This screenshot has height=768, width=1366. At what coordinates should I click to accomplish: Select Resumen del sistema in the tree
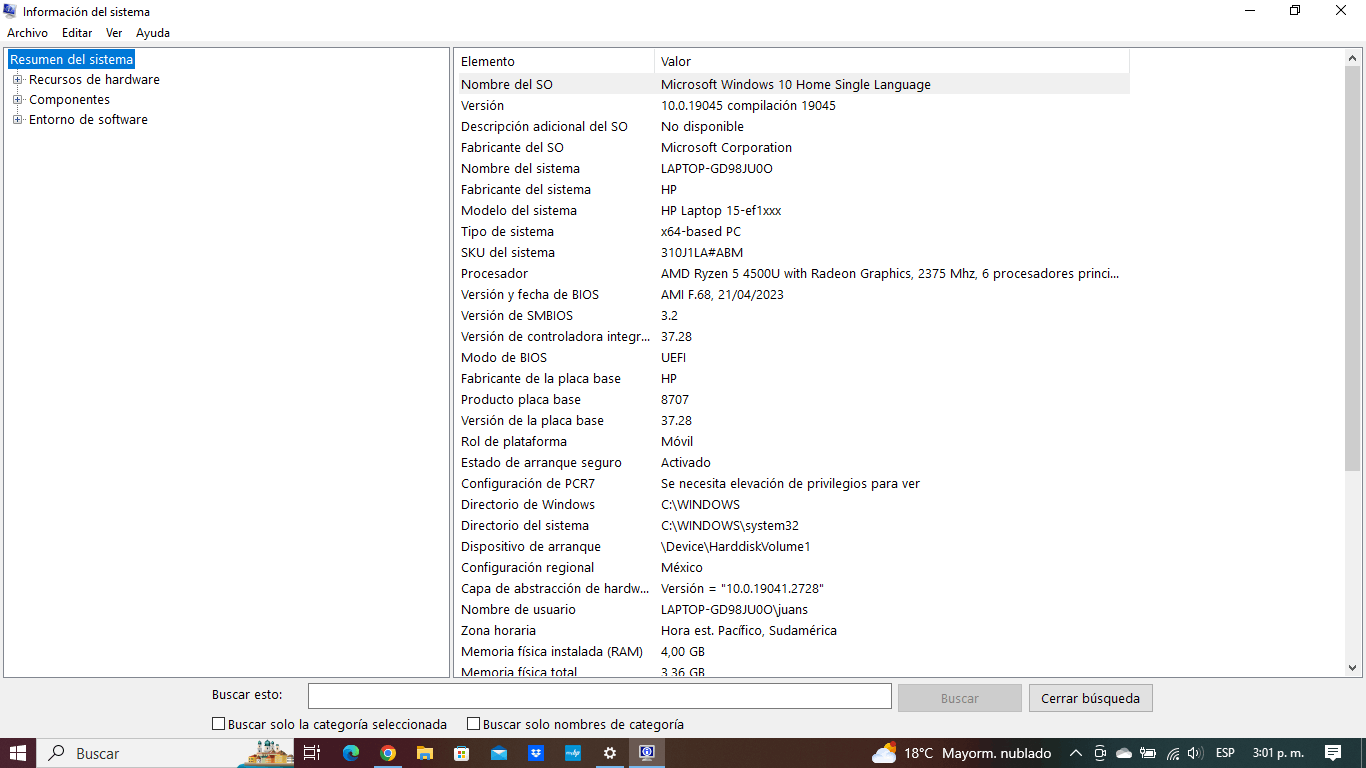[x=71, y=60]
